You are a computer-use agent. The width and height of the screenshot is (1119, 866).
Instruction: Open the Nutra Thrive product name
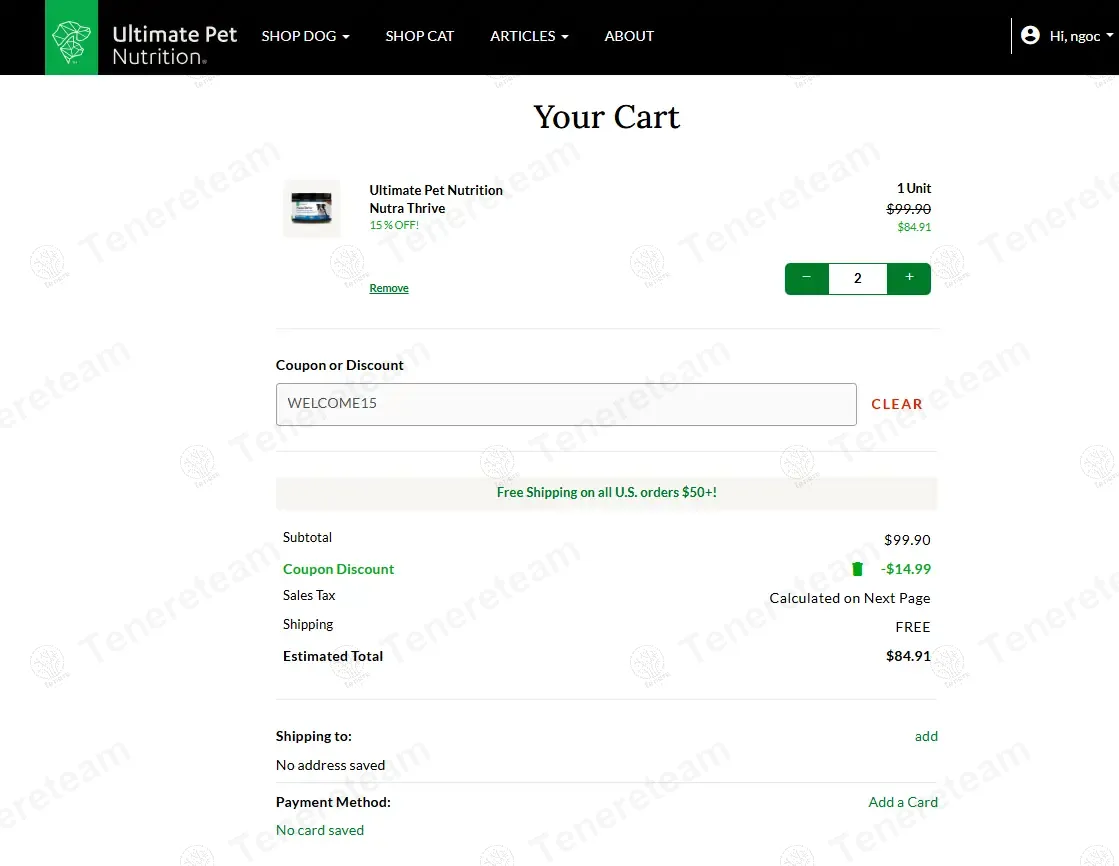[x=435, y=199]
